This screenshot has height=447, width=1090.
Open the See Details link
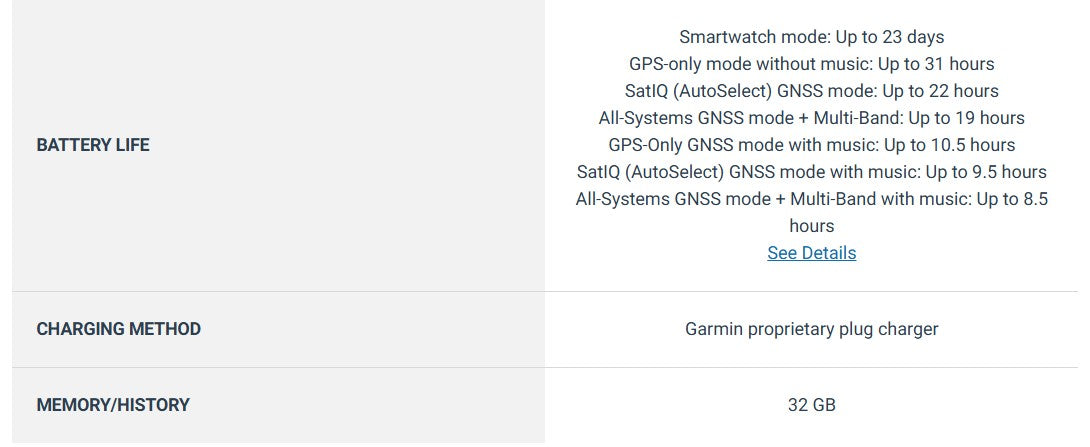pyautogui.click(x=811, y=253)
